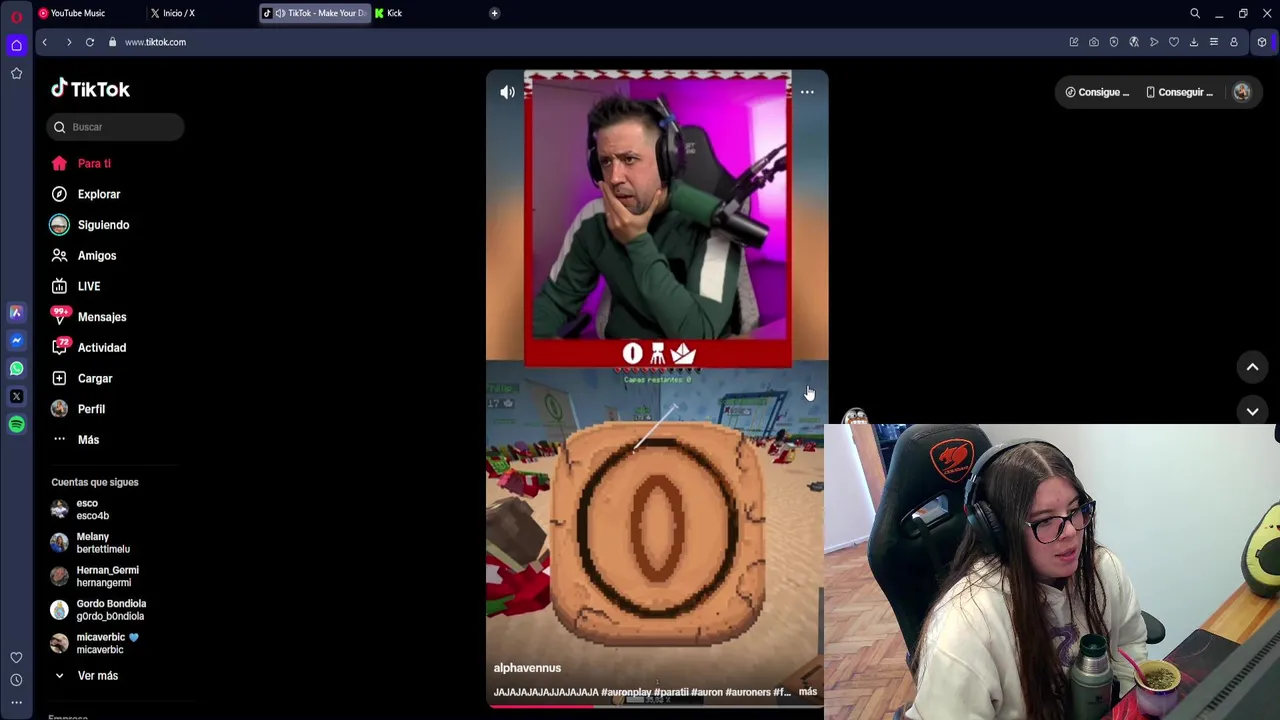The image size is (1280, 720).
Task: Open Spotify in the Opera sidebar
Action: tap(16, 424)
